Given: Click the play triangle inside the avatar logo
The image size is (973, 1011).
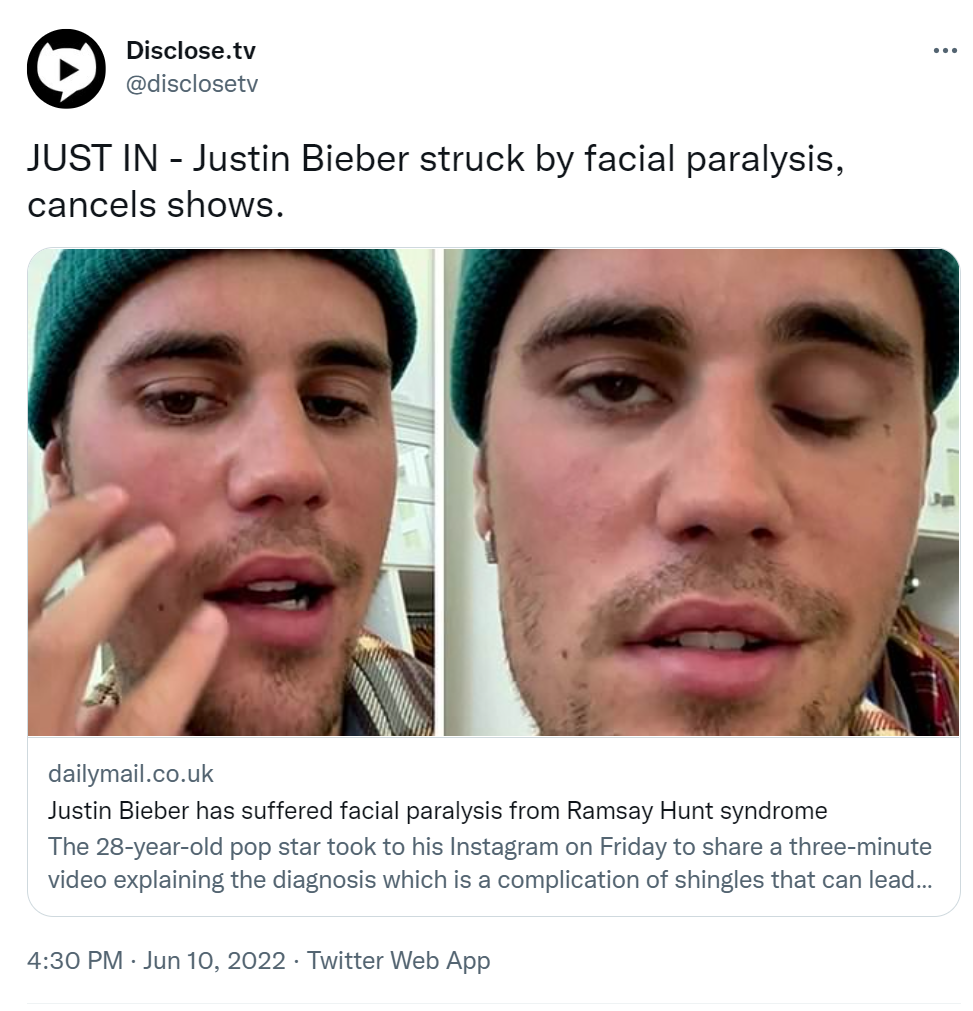Looking at the screenshot, I should pyautogui.click(x=68, y=70).
